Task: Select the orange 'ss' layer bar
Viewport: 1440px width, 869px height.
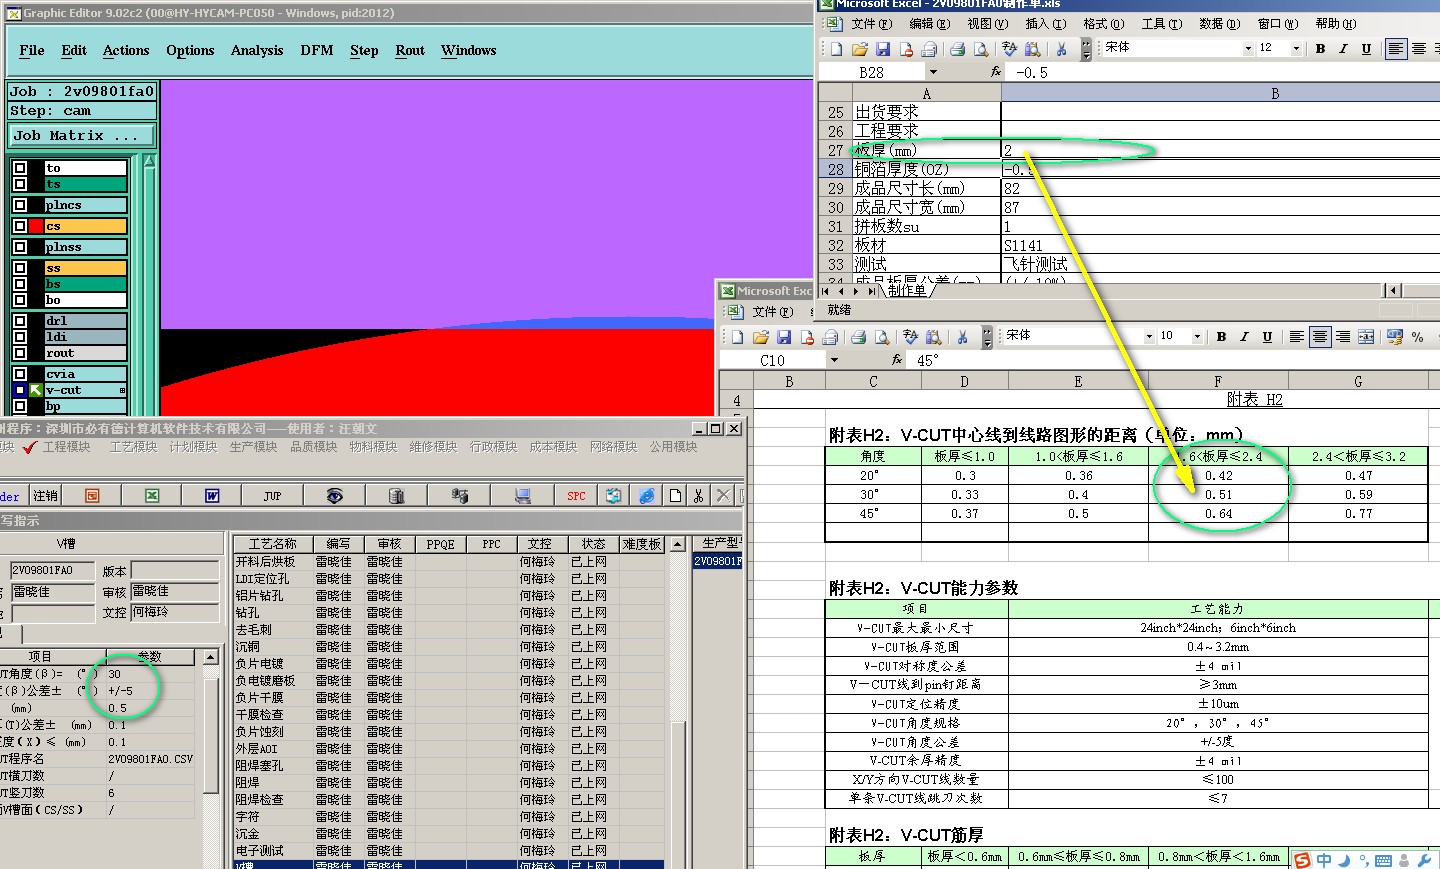Action: pyautogui.click(x=86, y=268)
